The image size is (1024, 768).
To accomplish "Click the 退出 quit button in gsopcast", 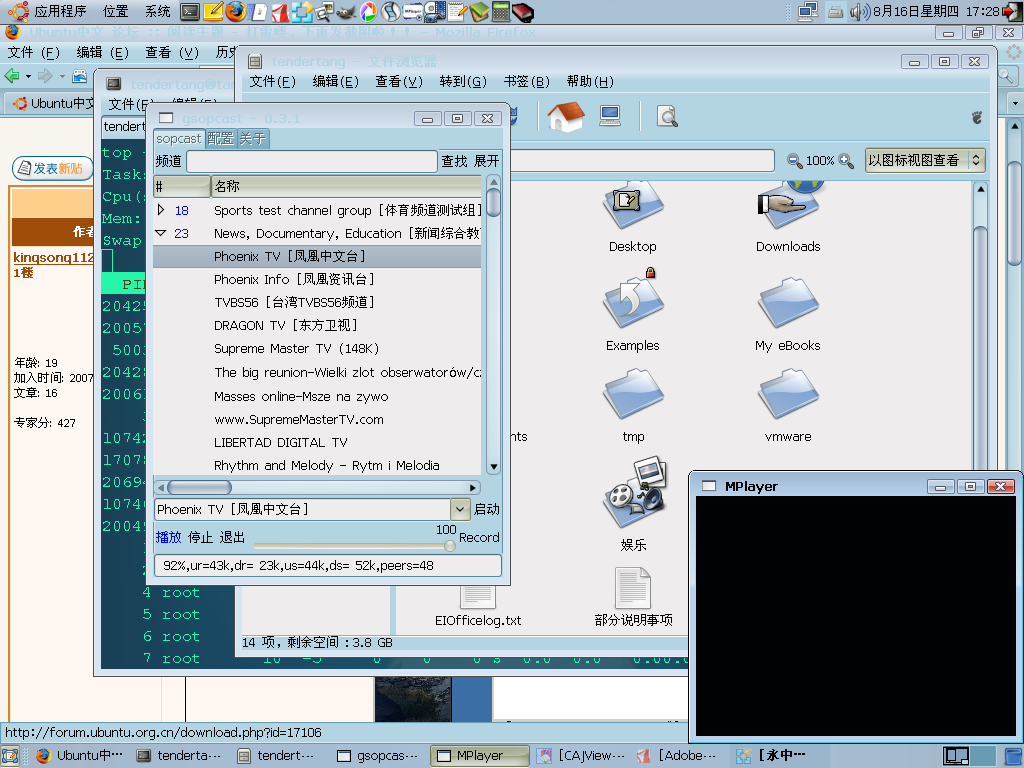I will click(x=232, y=537).
